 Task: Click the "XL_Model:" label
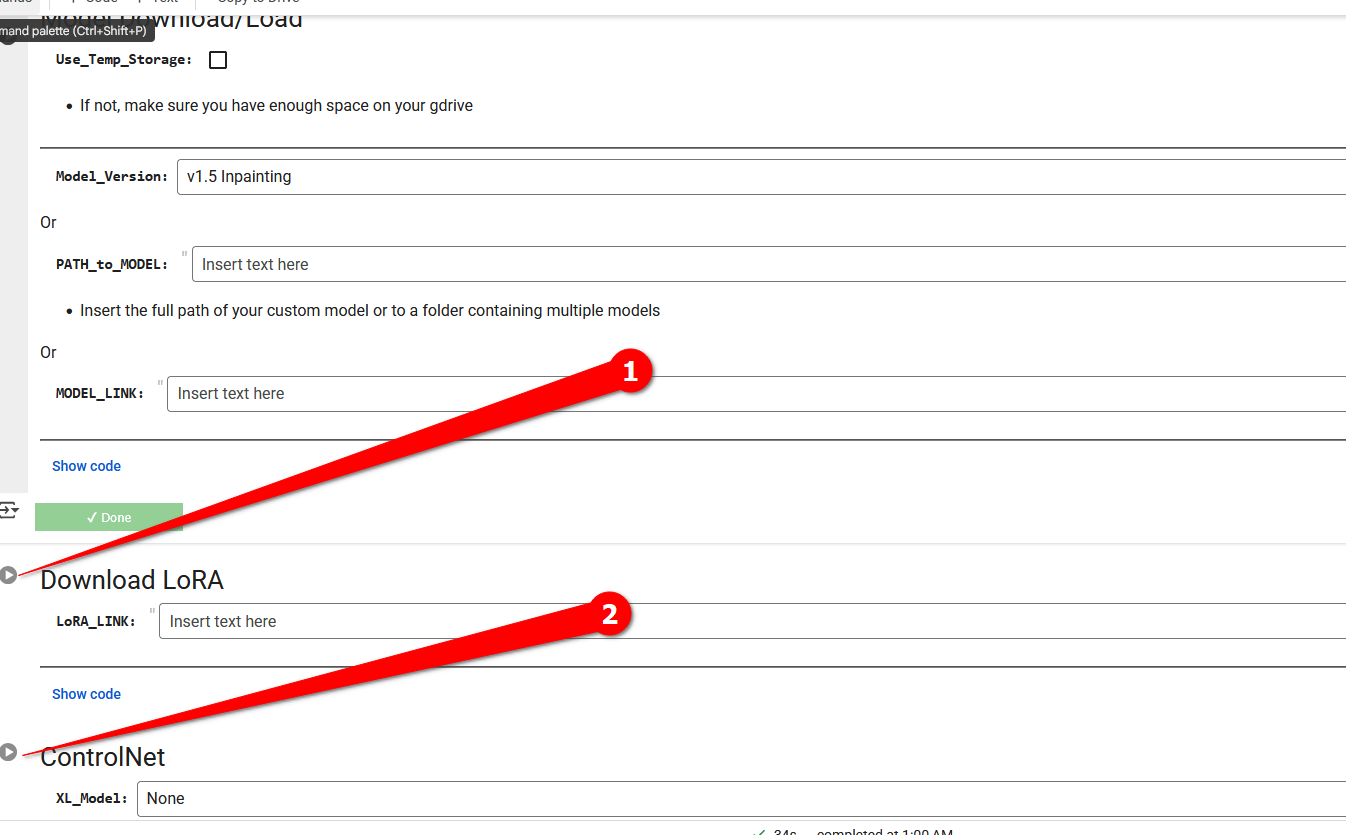click(92, 799)
